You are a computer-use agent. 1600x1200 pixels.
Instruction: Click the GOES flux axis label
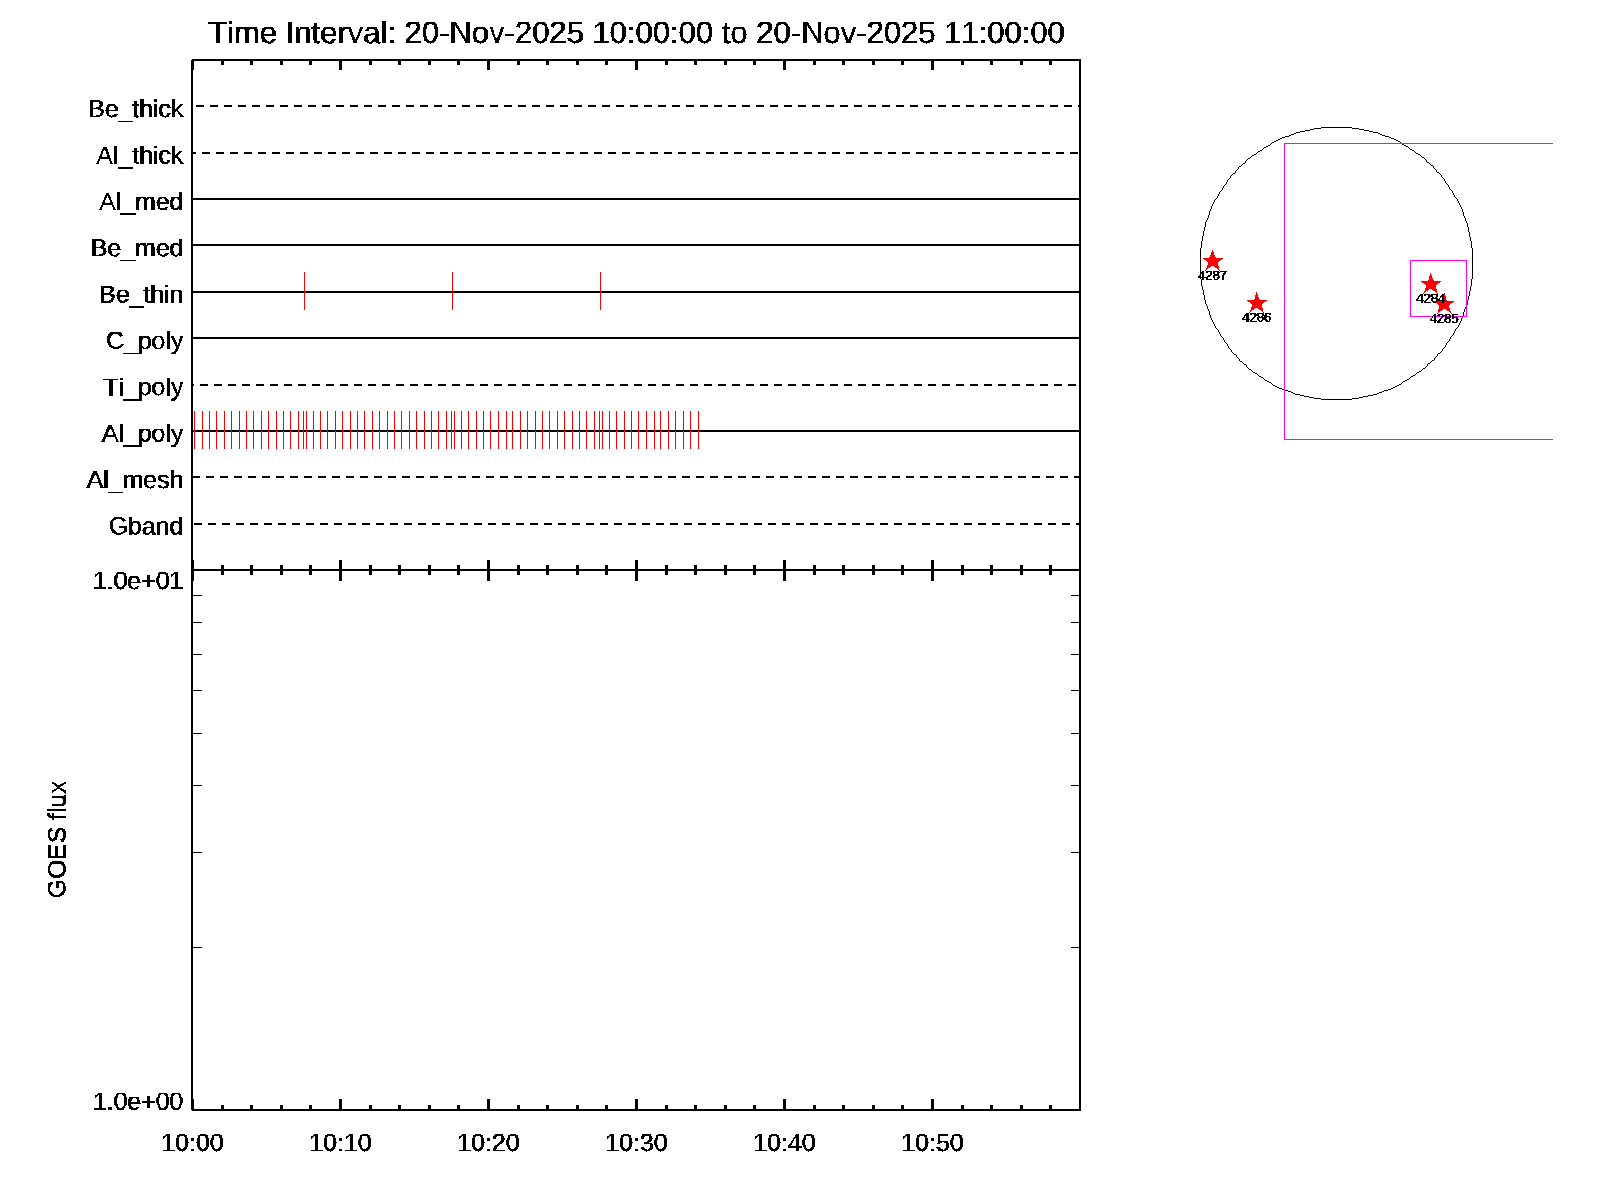click(x=58, y=839)
